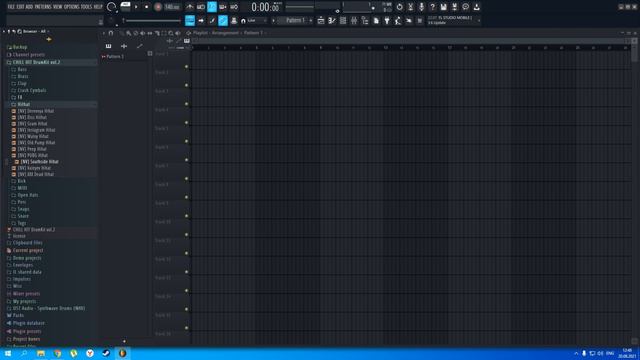The width and height of the screenshot is (640, 360).
Task: Click the download content library icon
Action: 477,7
